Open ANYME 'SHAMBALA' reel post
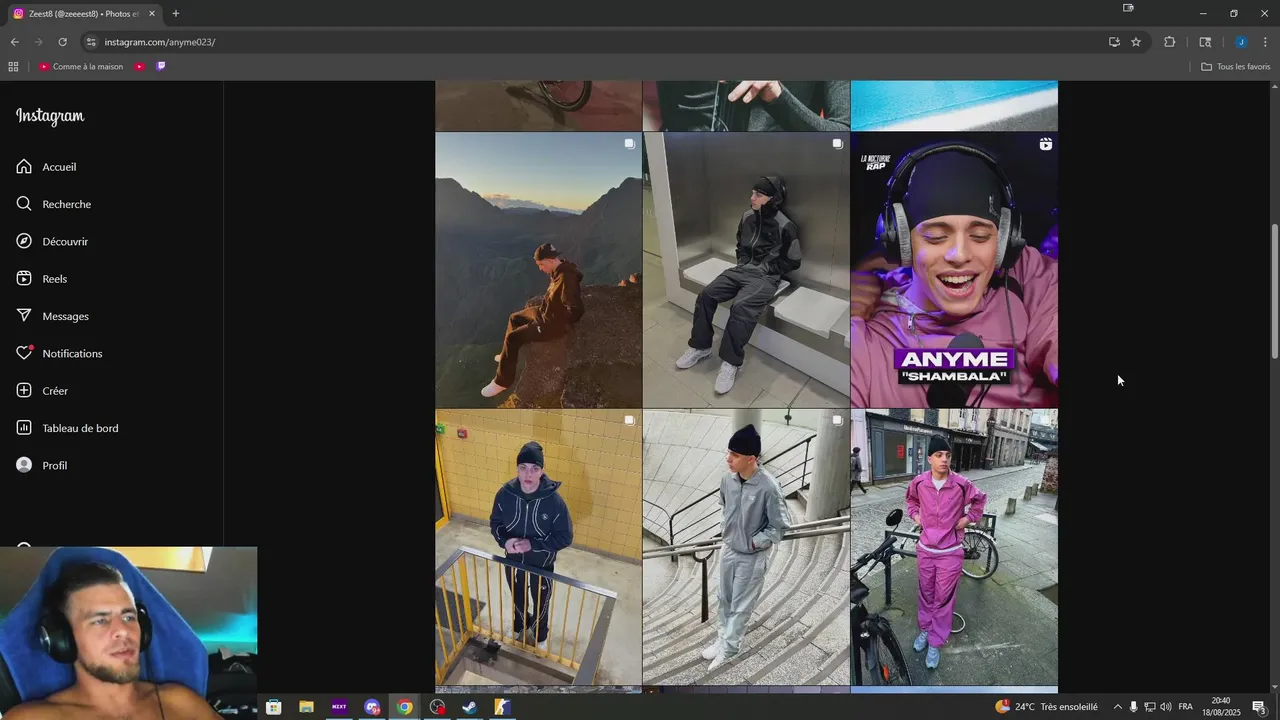 click(954, 270)
